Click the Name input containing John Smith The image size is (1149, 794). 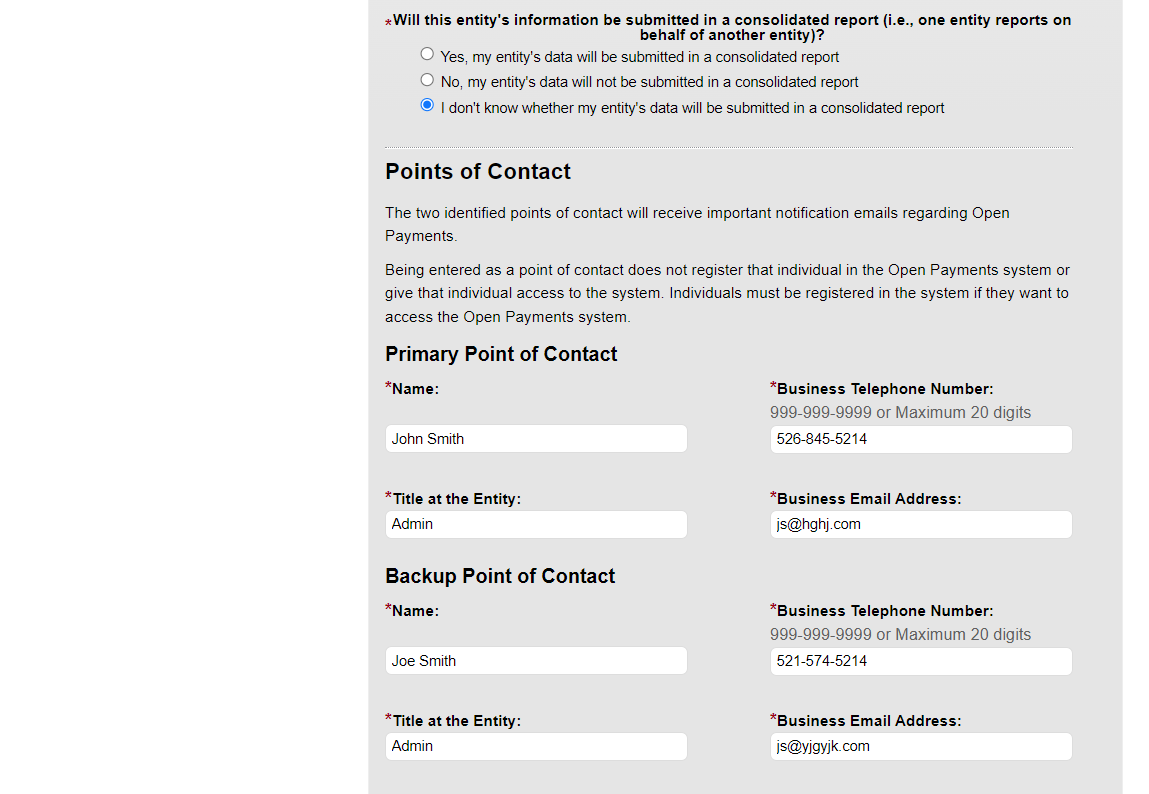pos(536,439)
